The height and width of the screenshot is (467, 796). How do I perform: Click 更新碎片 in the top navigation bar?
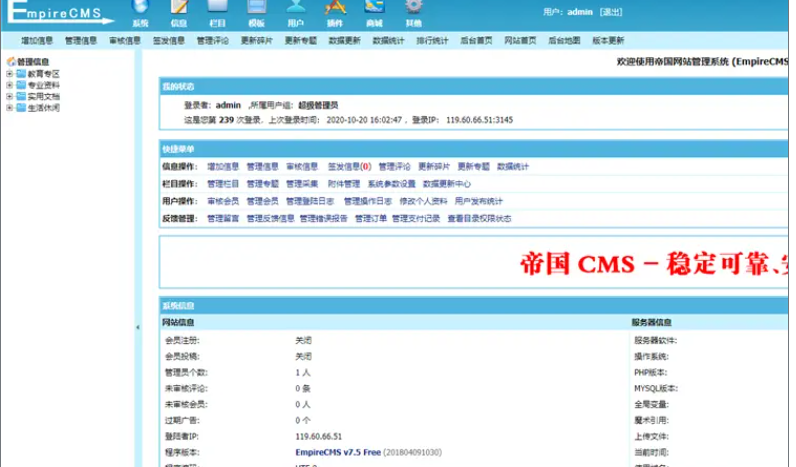[x=256, y=41]
